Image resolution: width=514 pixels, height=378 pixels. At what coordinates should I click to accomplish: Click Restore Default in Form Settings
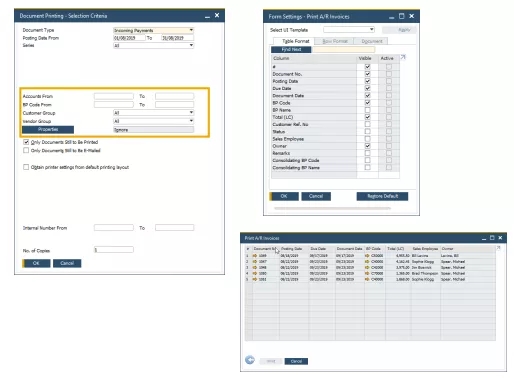(382, 196)
